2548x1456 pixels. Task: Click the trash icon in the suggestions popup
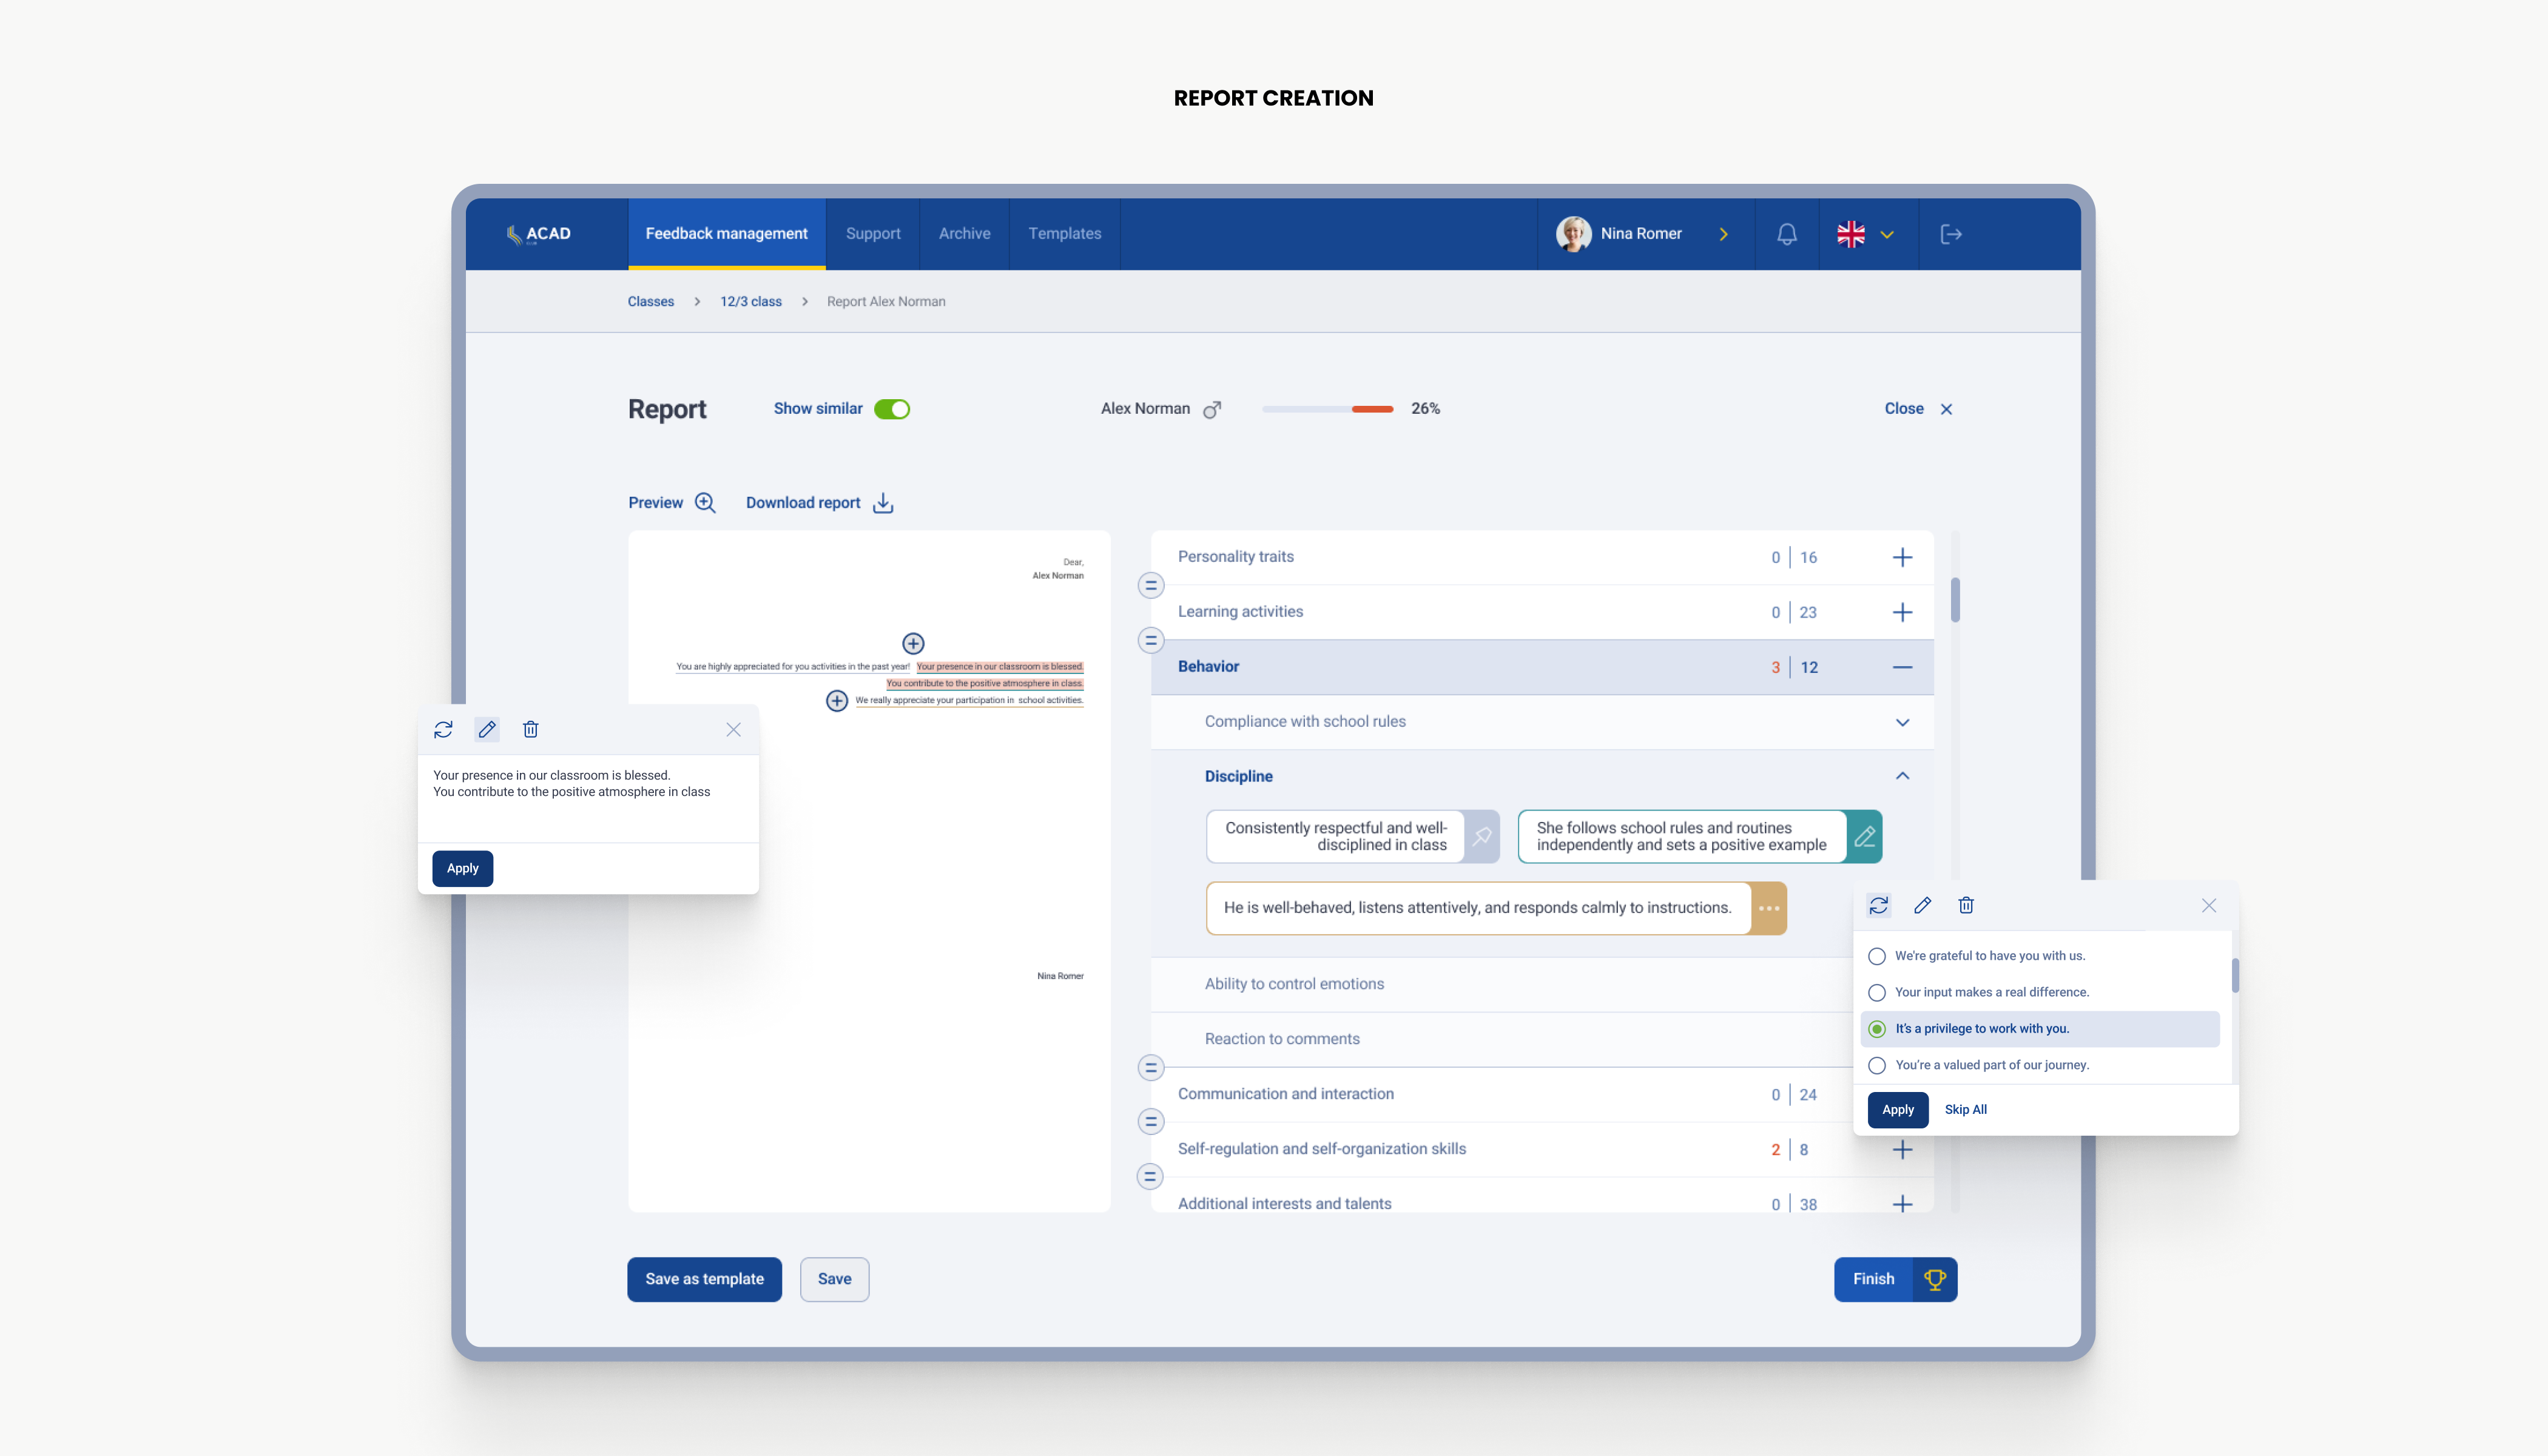(1966, 906)
